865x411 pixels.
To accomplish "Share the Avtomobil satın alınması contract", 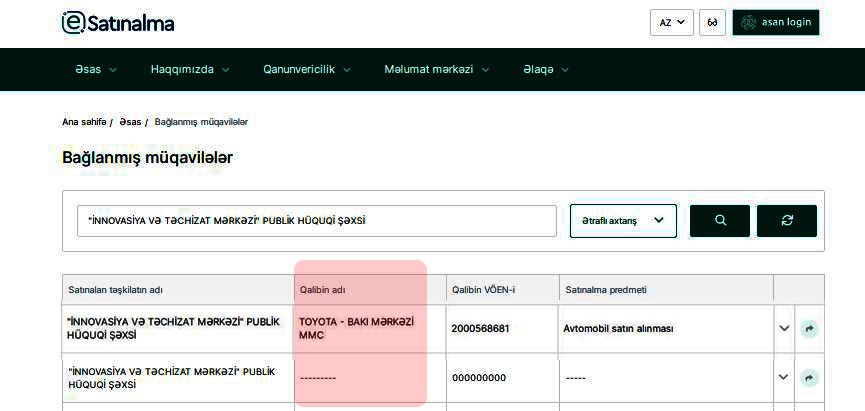I will [x=809, y=329].
